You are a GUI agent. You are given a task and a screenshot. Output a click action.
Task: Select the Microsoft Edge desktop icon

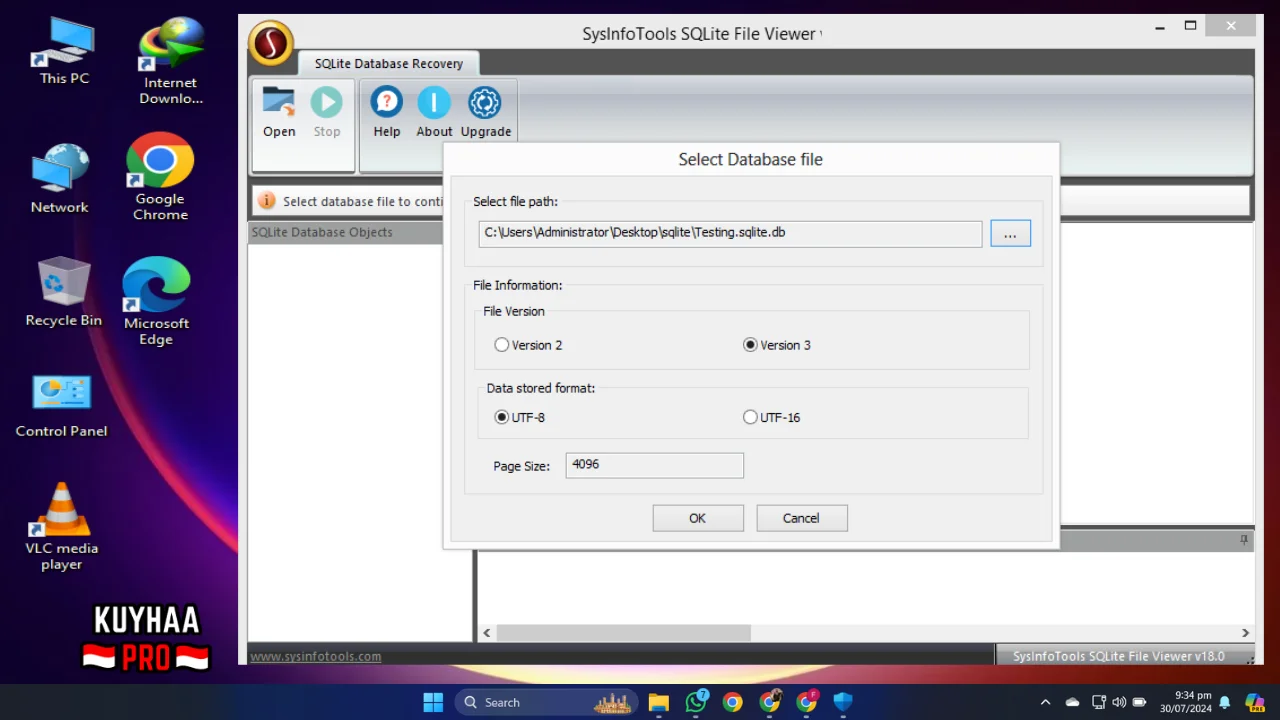tap(156, 302)
